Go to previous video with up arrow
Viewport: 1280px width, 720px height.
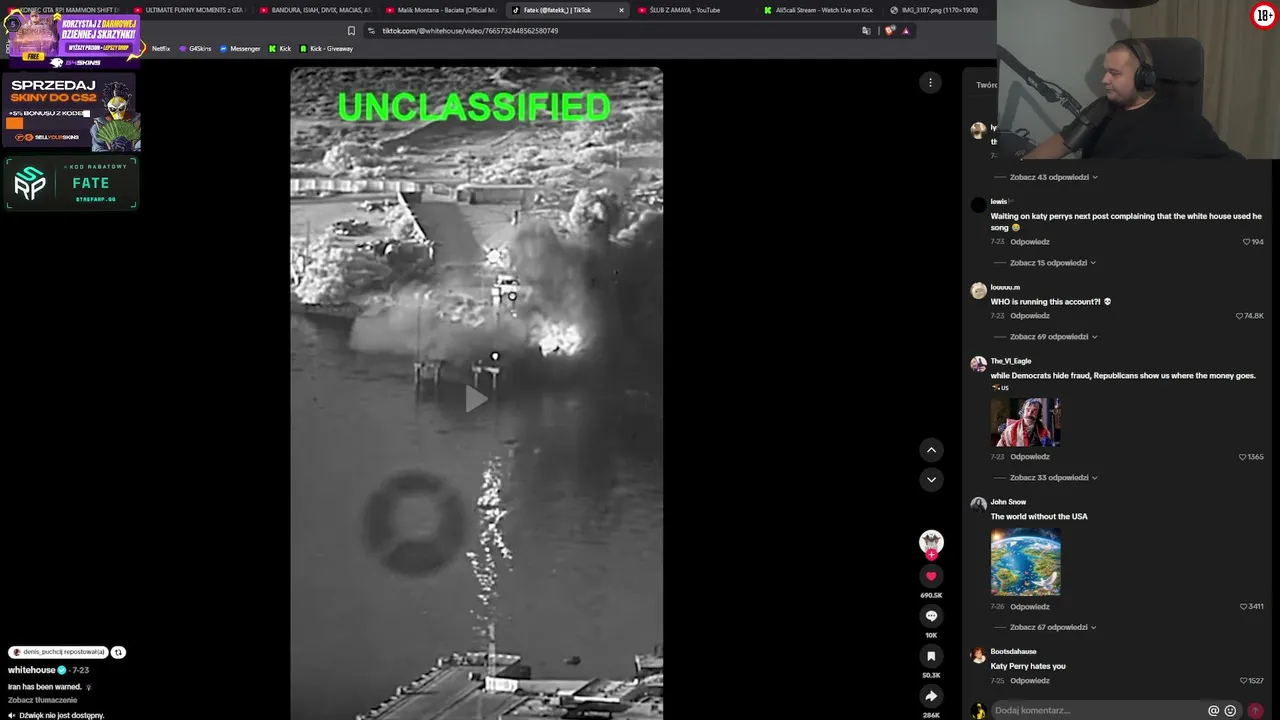click(931, 450)
